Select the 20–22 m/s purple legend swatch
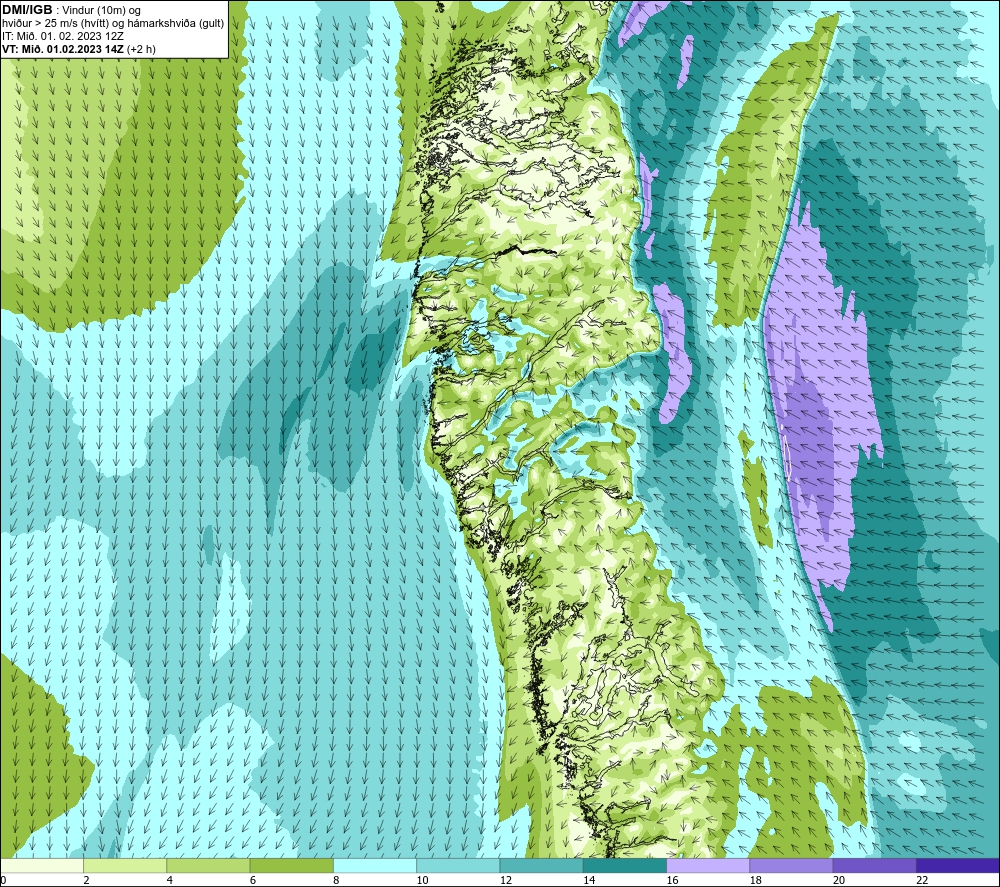This screenshot has height=887, width=1000. click(874, 866)
